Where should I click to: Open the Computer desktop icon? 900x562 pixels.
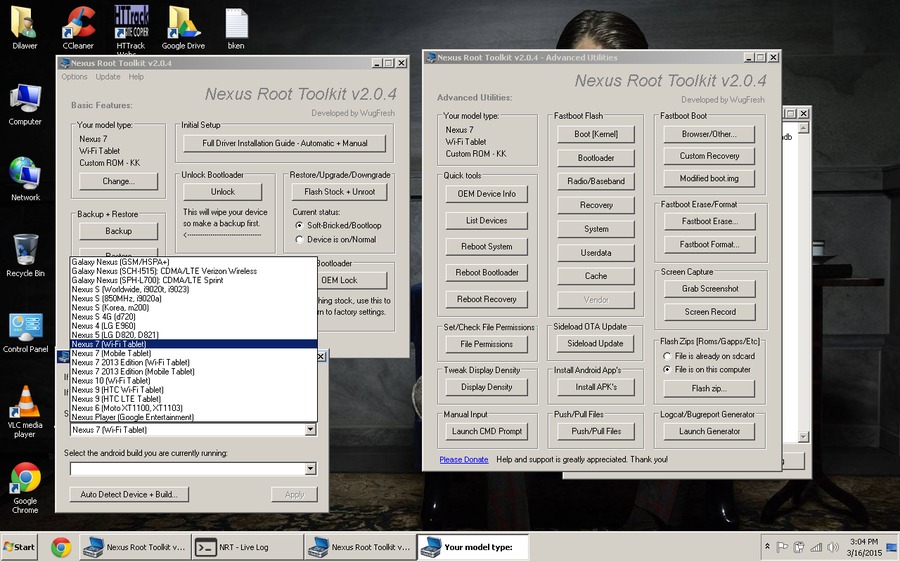click(x=25, y=105)
